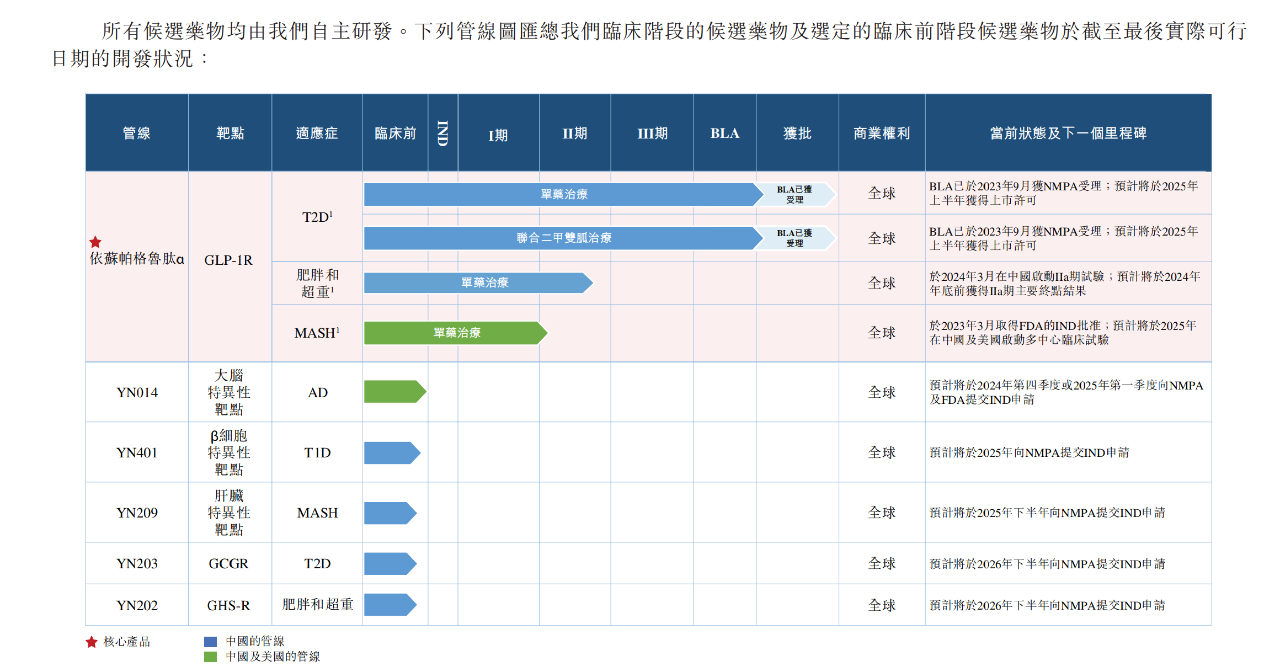Click the 商業權利 column header
The width and height of the screenshot is (1280, 669).
click(x=881, y=133)
